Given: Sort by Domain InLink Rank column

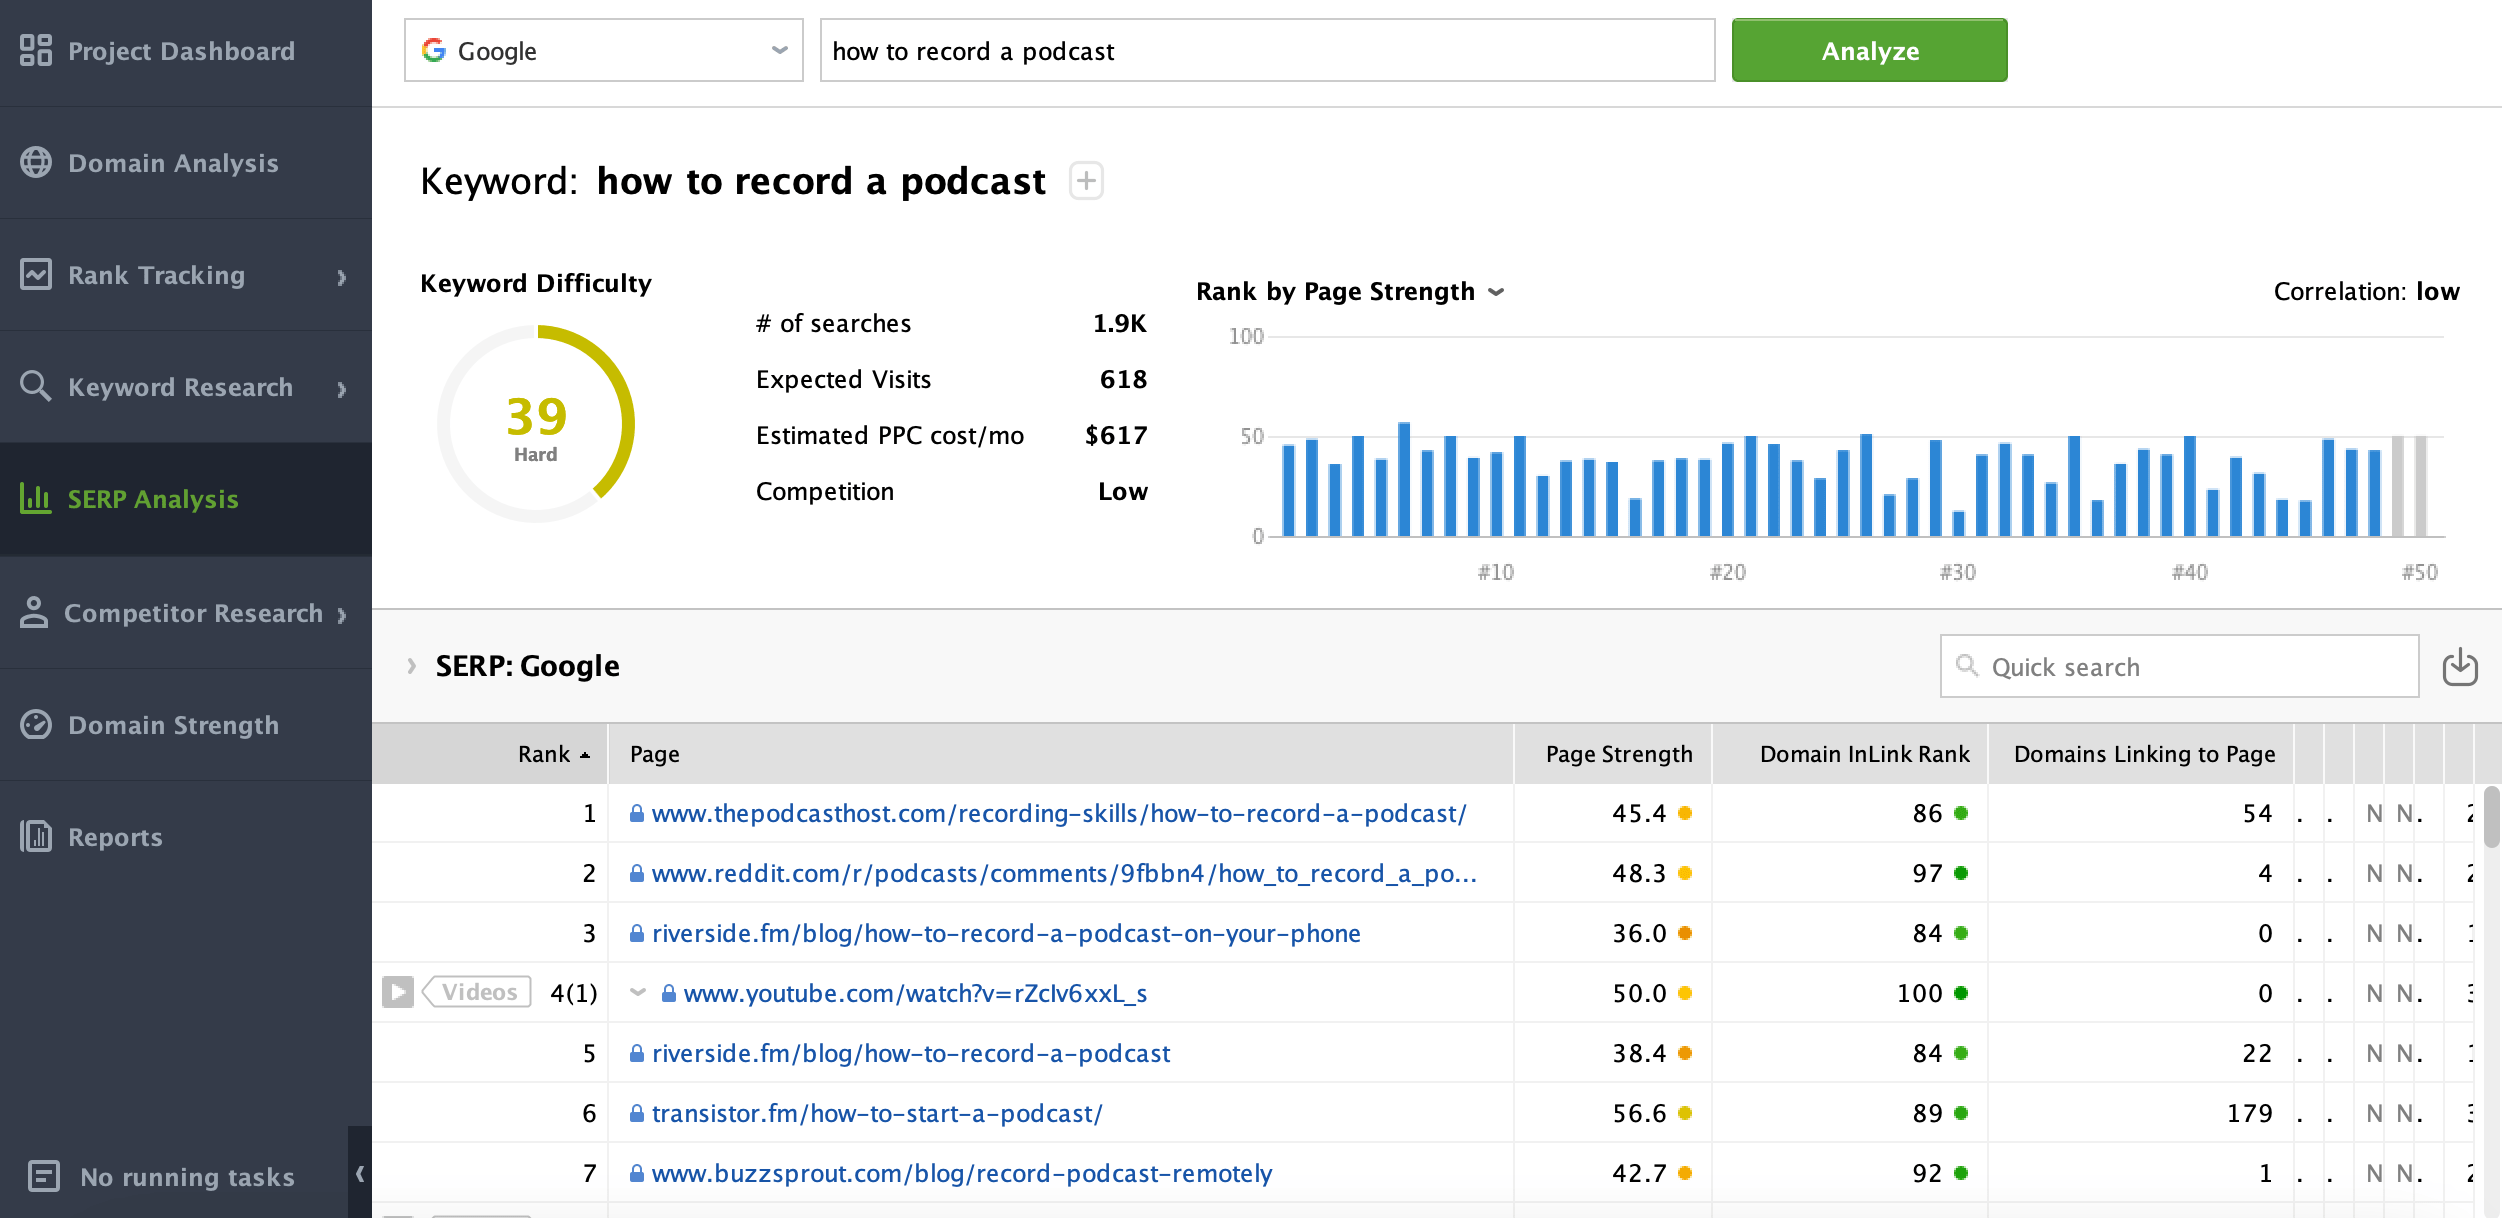Looking at the screenshot, I should point(1851,754).
